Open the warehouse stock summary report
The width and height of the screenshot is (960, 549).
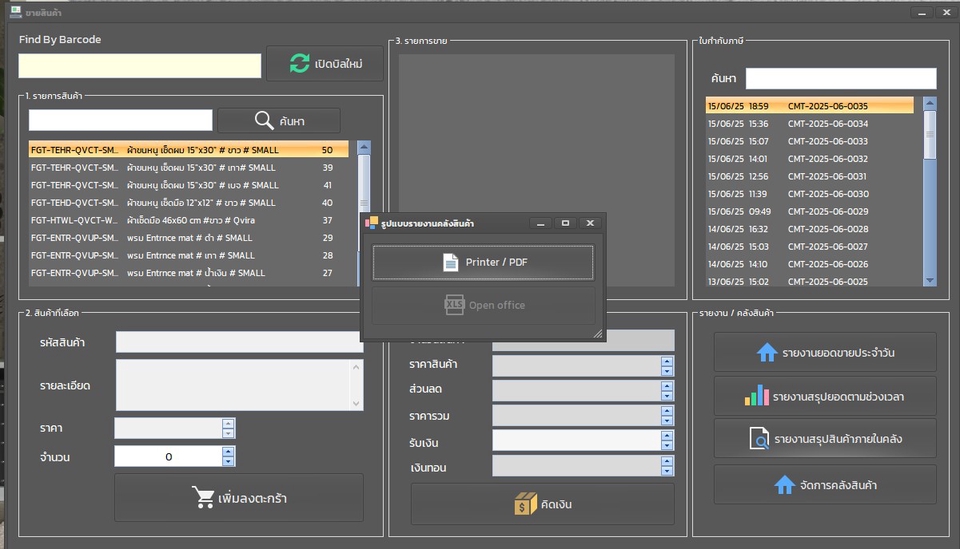coord(759,439)
